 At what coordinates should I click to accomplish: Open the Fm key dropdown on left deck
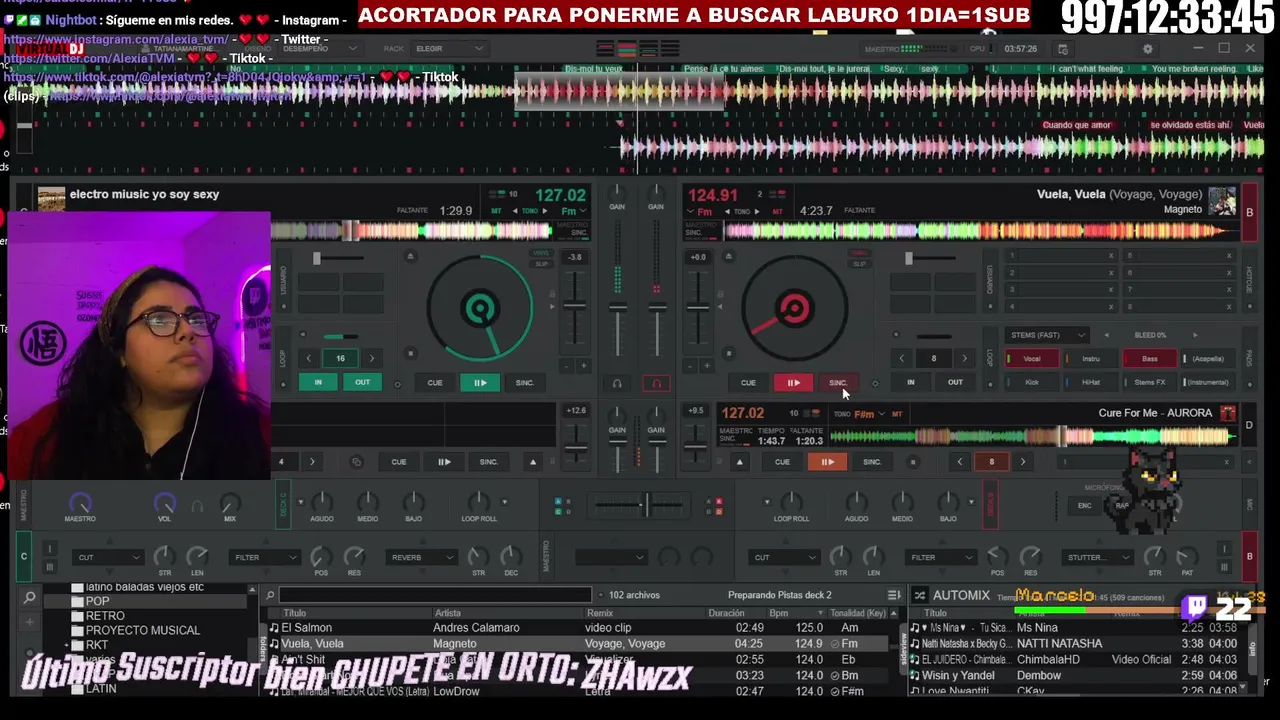[x=572, y=211]
